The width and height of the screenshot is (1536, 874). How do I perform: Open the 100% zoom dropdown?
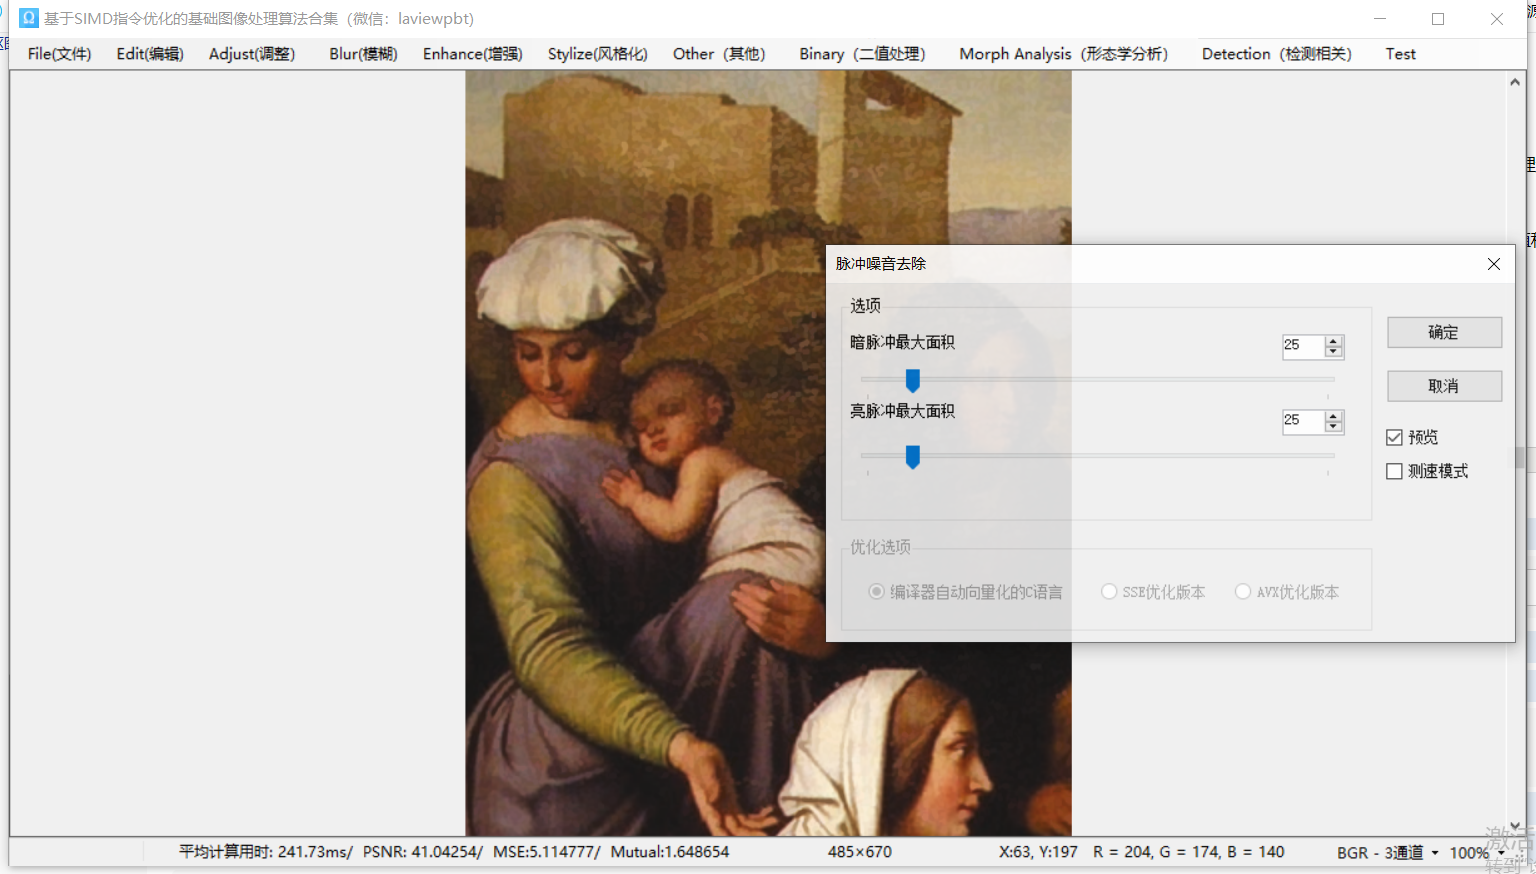click(1476, 853)
